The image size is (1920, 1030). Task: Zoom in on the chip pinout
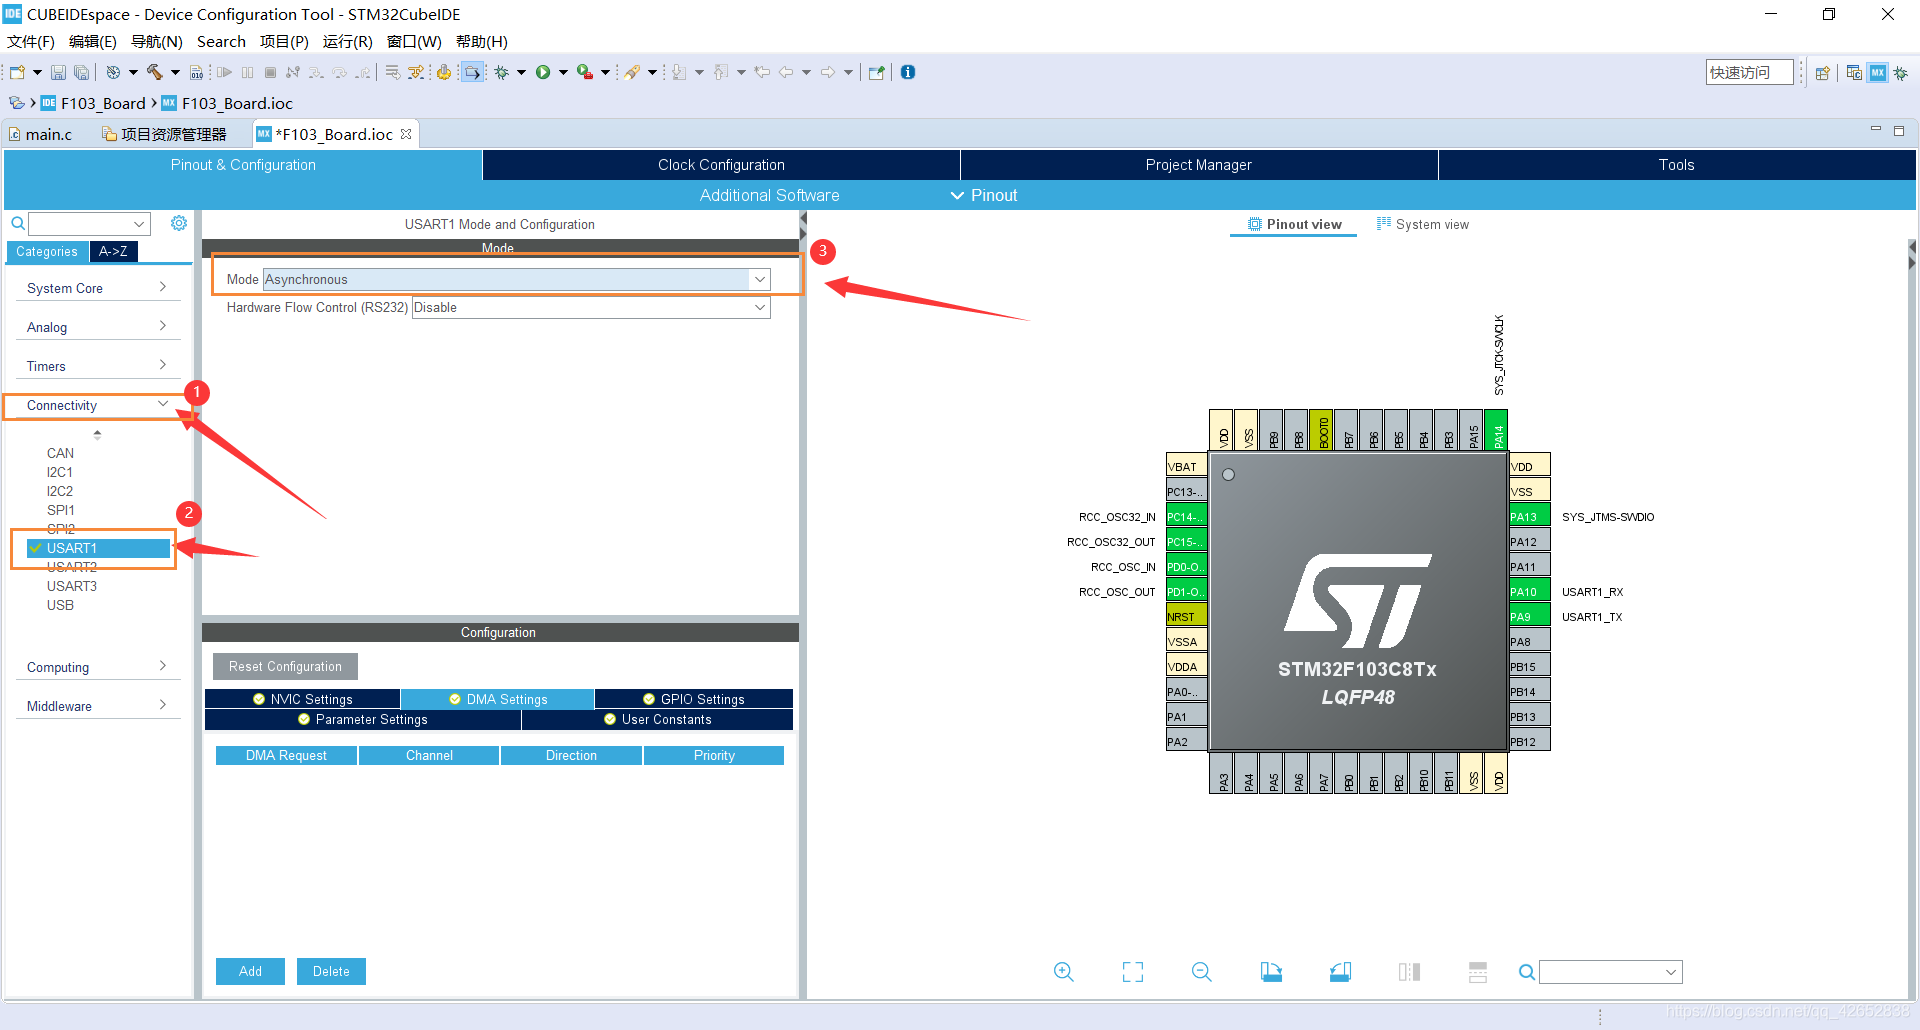click(x=1063, y=972)
